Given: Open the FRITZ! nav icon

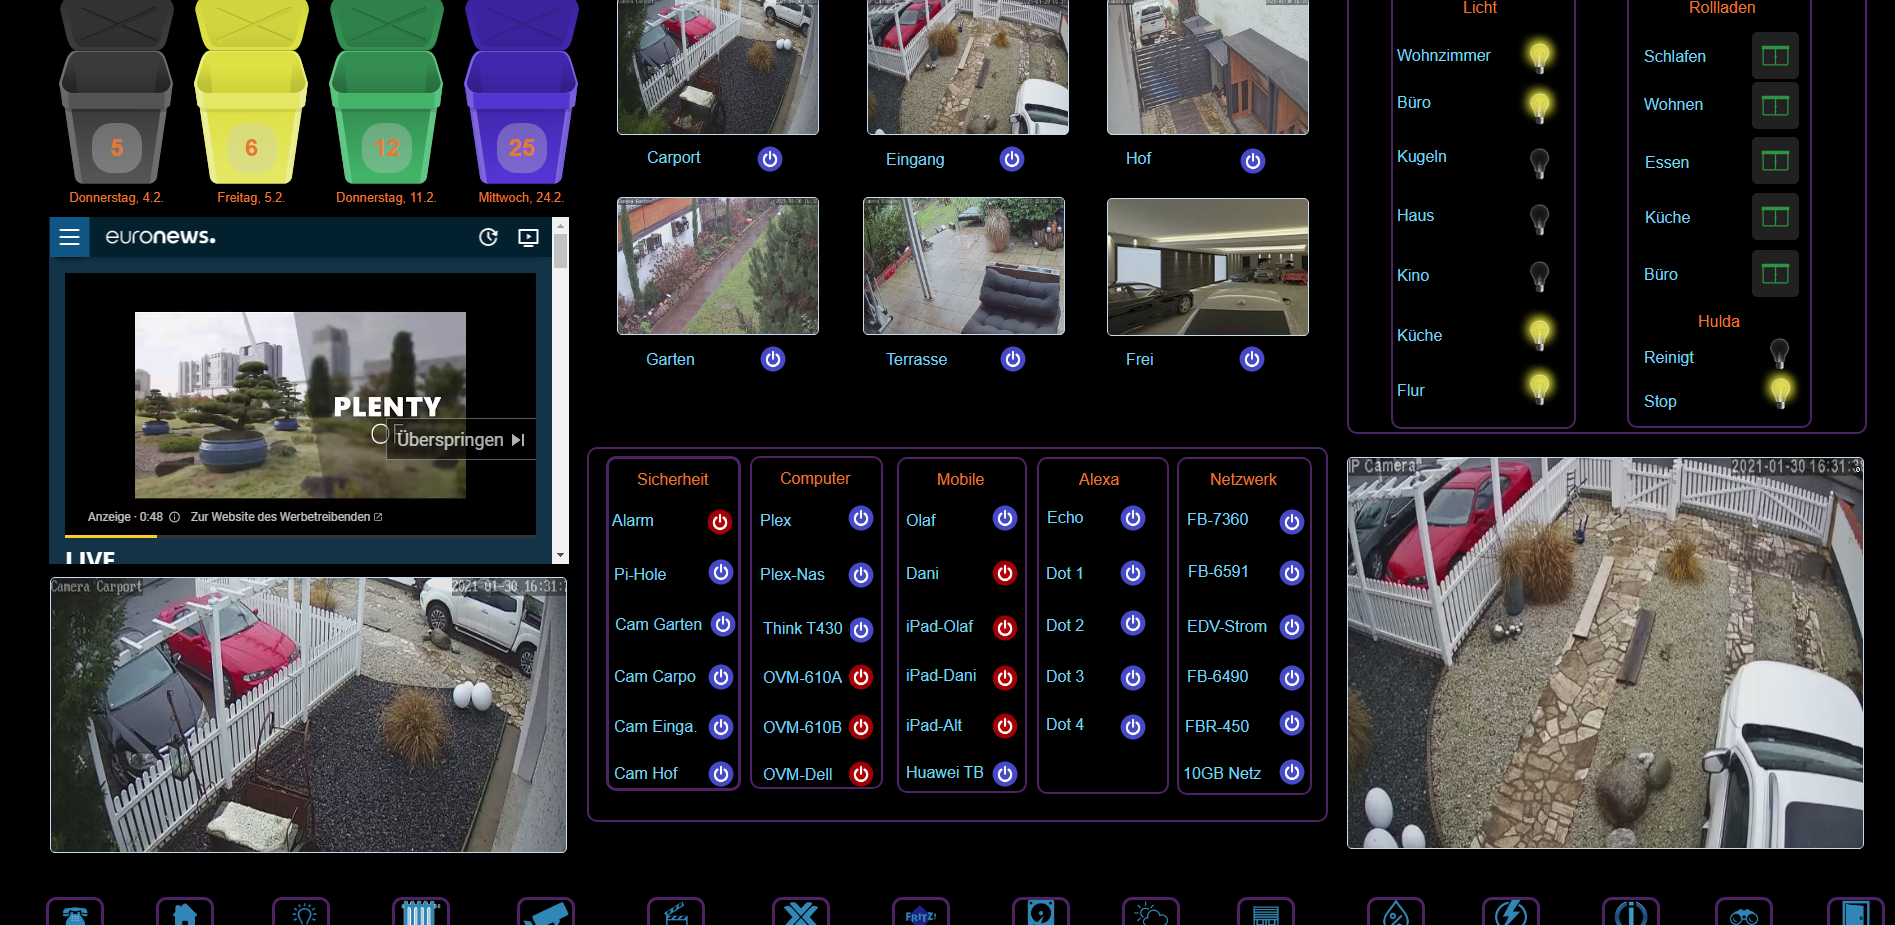Looking at the screenshot, I should tap(921, 912).
